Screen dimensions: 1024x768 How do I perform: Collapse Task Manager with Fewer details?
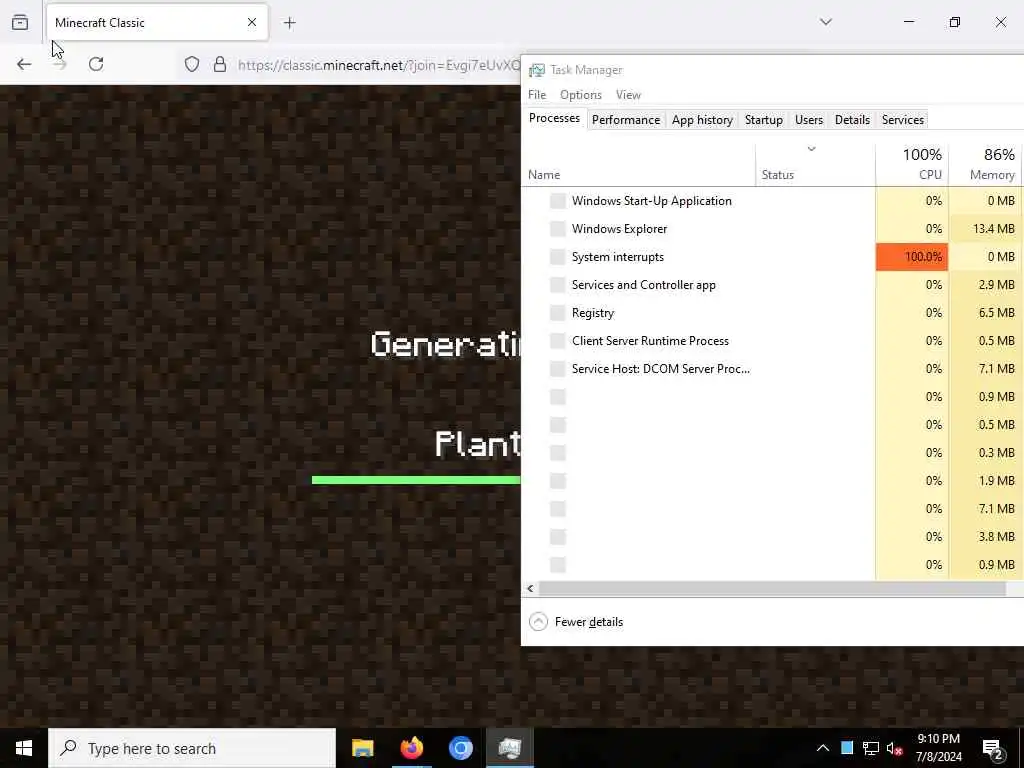pyautogui.click(x=576, y=622)
